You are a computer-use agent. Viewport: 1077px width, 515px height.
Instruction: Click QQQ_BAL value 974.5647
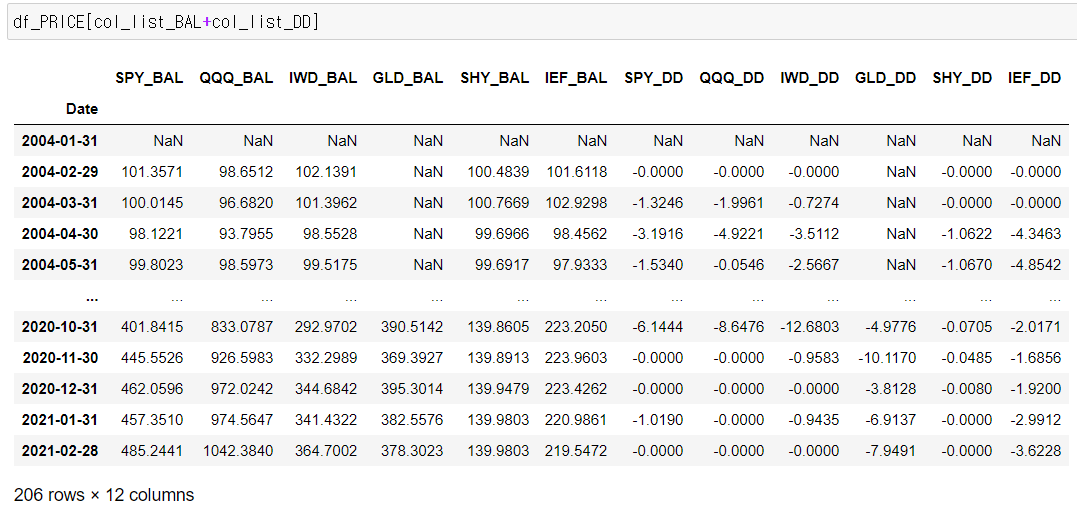click(x=242, y=420)
